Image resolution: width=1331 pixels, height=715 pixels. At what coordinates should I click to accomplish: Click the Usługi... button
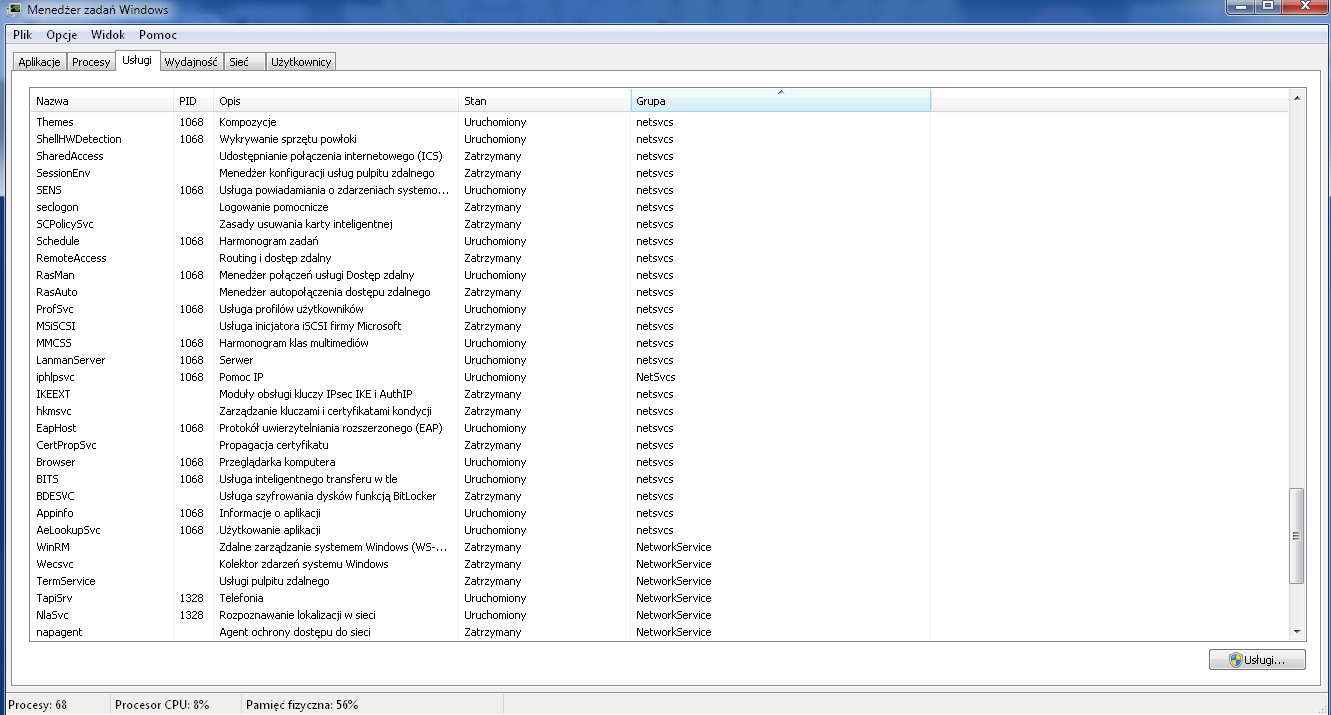click(x=1257, y=660)
